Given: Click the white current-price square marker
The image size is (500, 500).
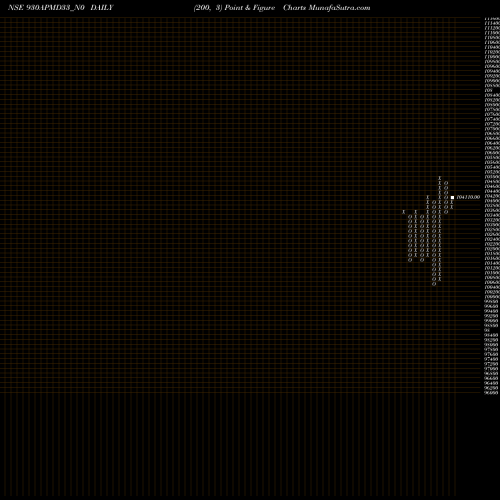Looking at the screenshot, I should coord(452,197).
